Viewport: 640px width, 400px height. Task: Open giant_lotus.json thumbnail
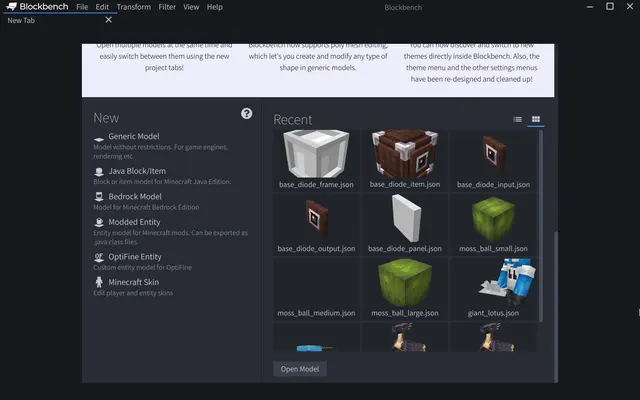point(507,282)
